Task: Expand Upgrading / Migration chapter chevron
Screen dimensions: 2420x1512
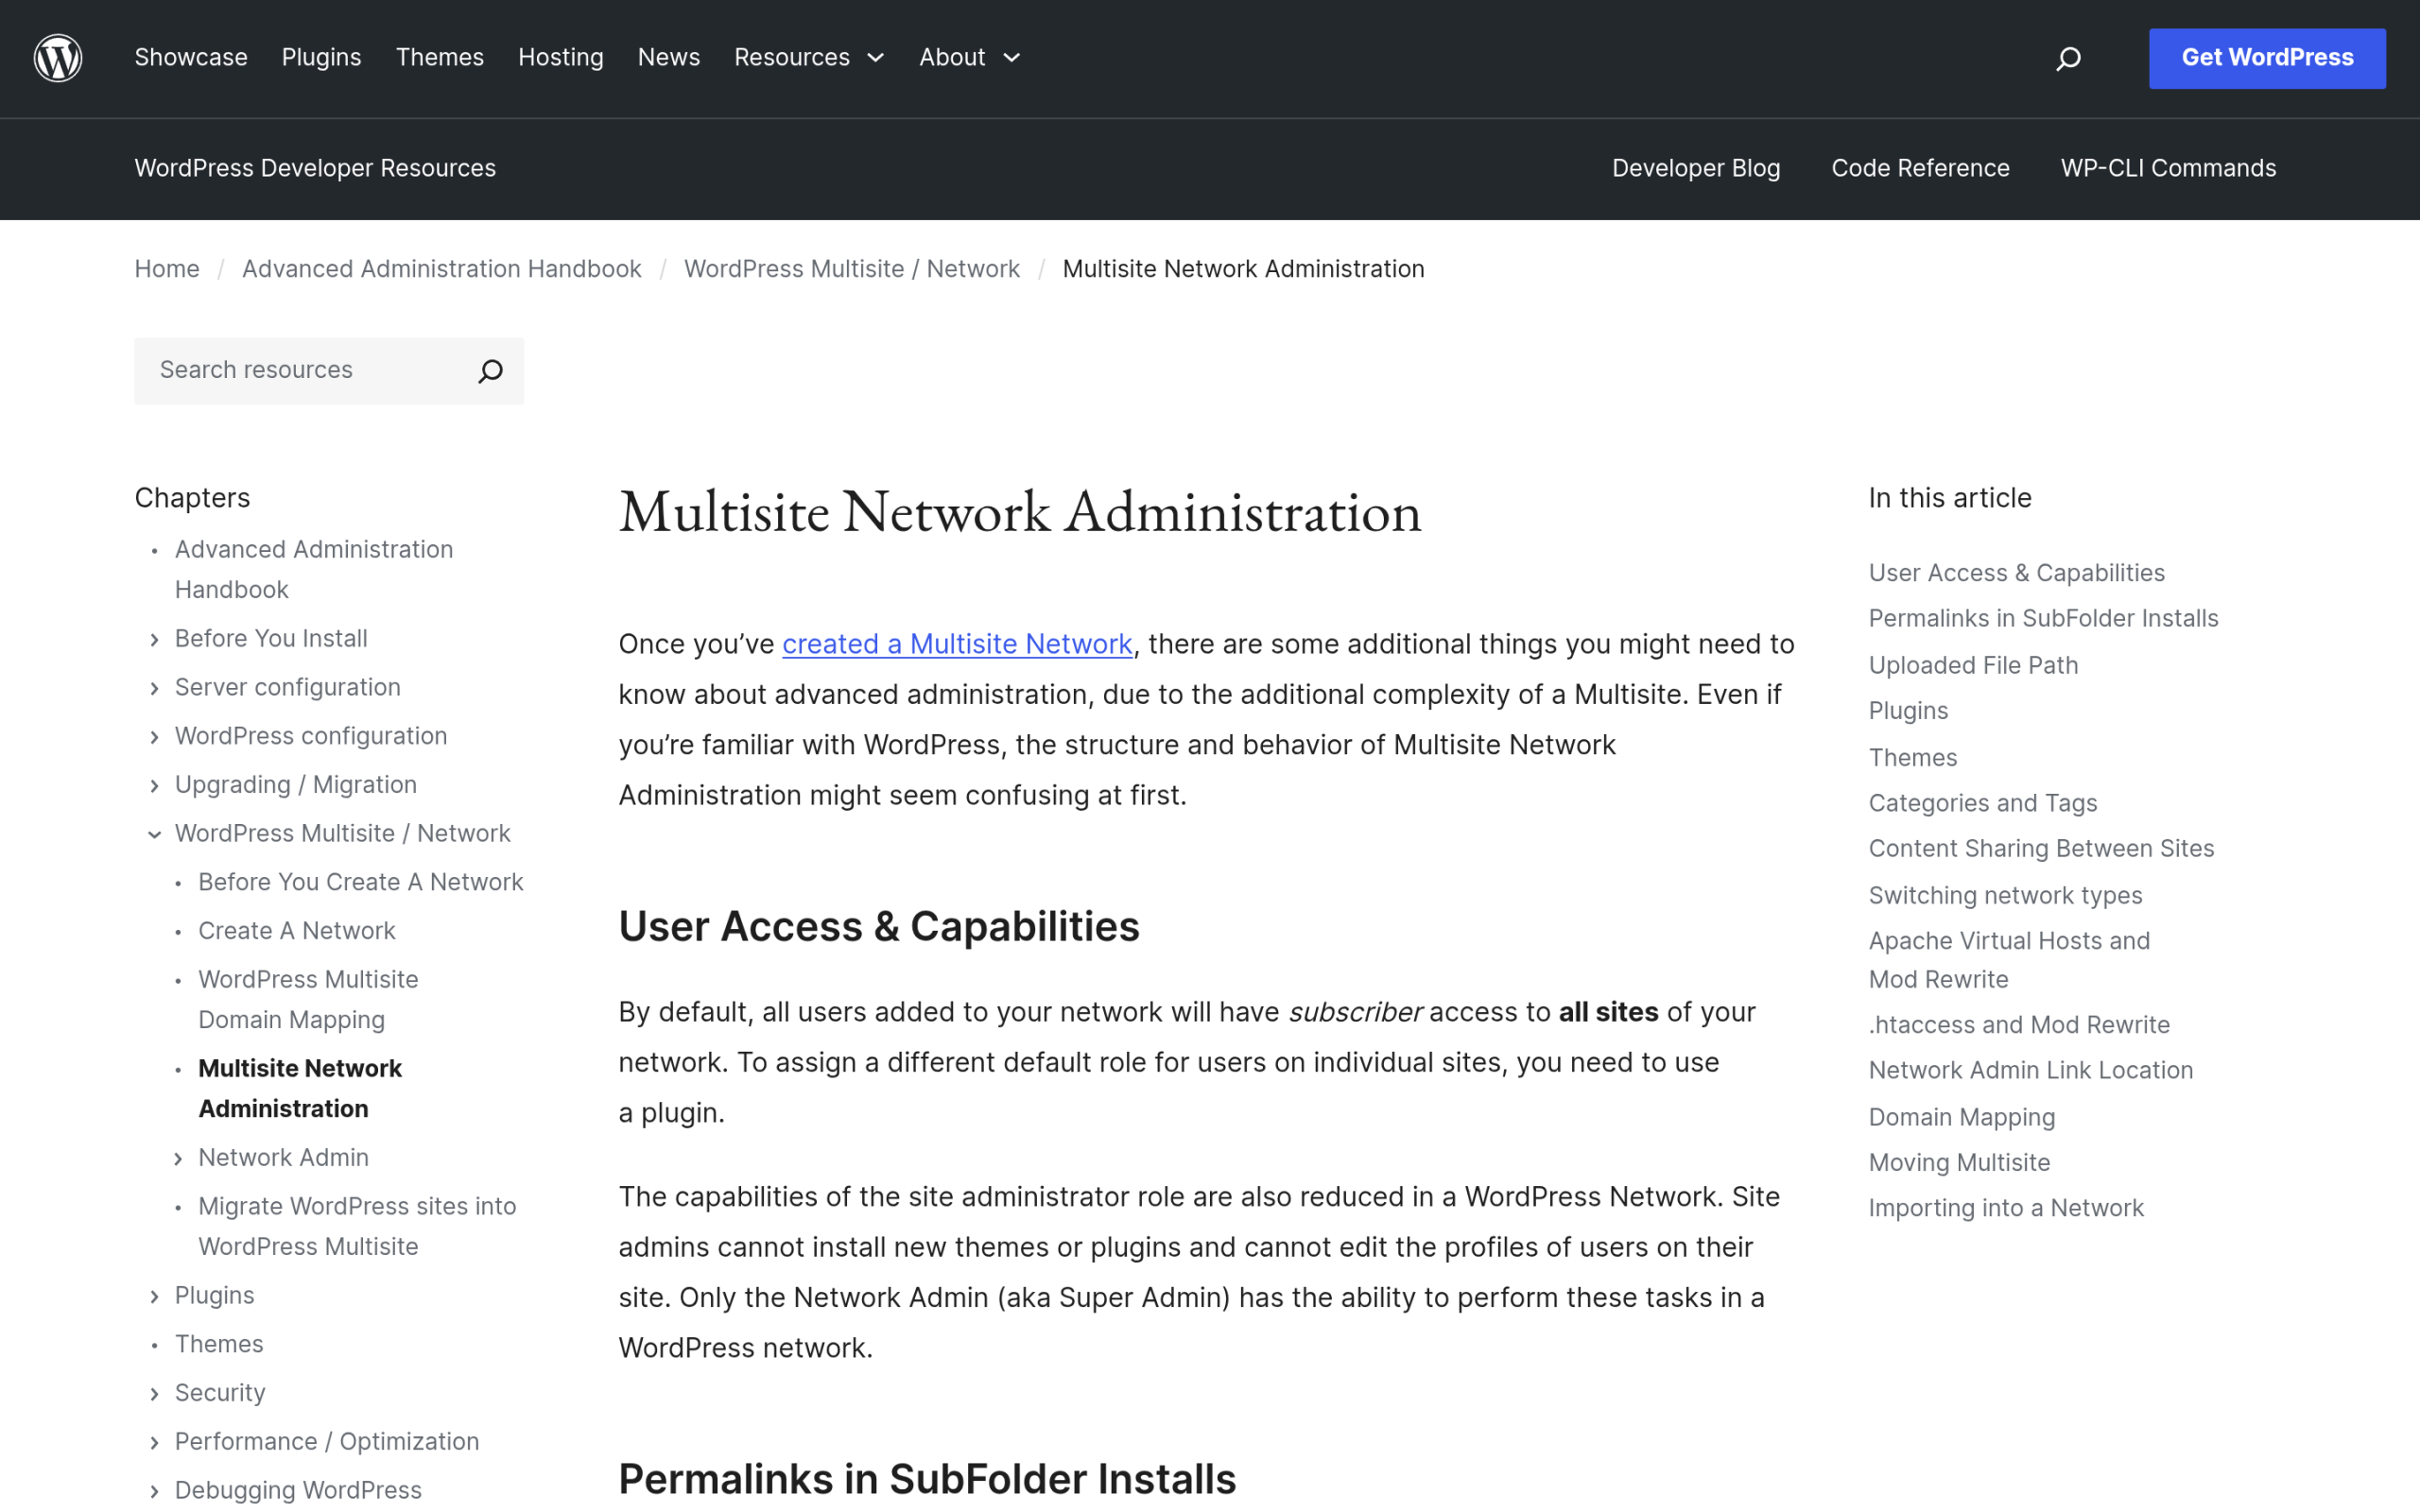Action: 154,786
